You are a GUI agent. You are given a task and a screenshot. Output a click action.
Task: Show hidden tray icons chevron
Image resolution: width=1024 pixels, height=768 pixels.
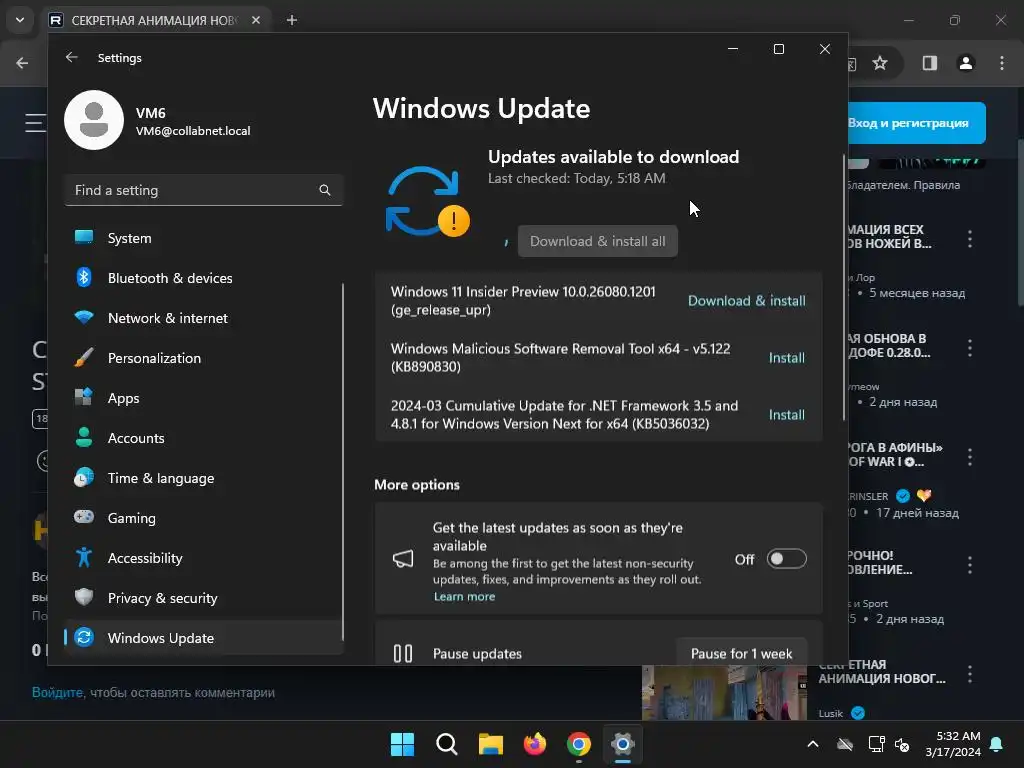coord(812,744)
